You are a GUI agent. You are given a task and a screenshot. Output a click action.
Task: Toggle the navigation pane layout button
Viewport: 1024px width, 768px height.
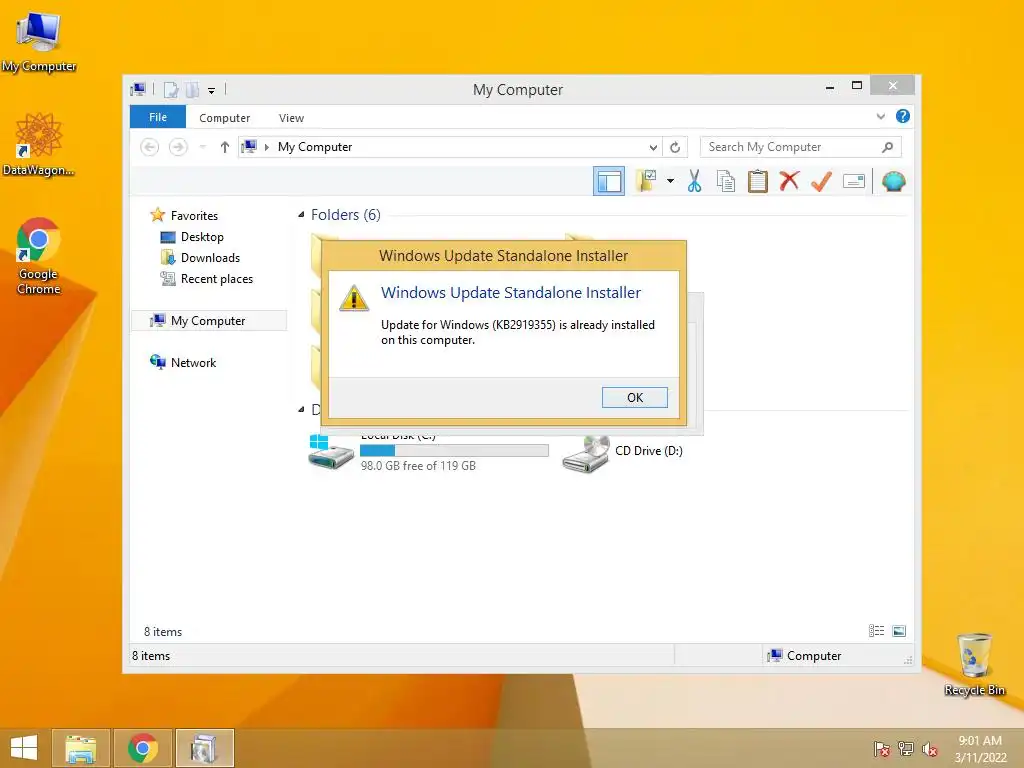[x=609, y=181]
